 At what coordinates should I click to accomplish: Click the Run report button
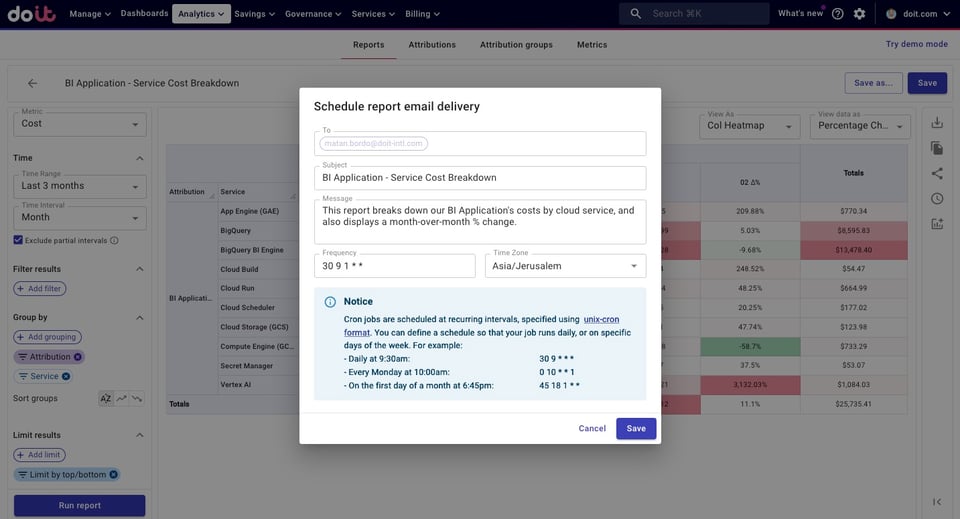[80, 506]
